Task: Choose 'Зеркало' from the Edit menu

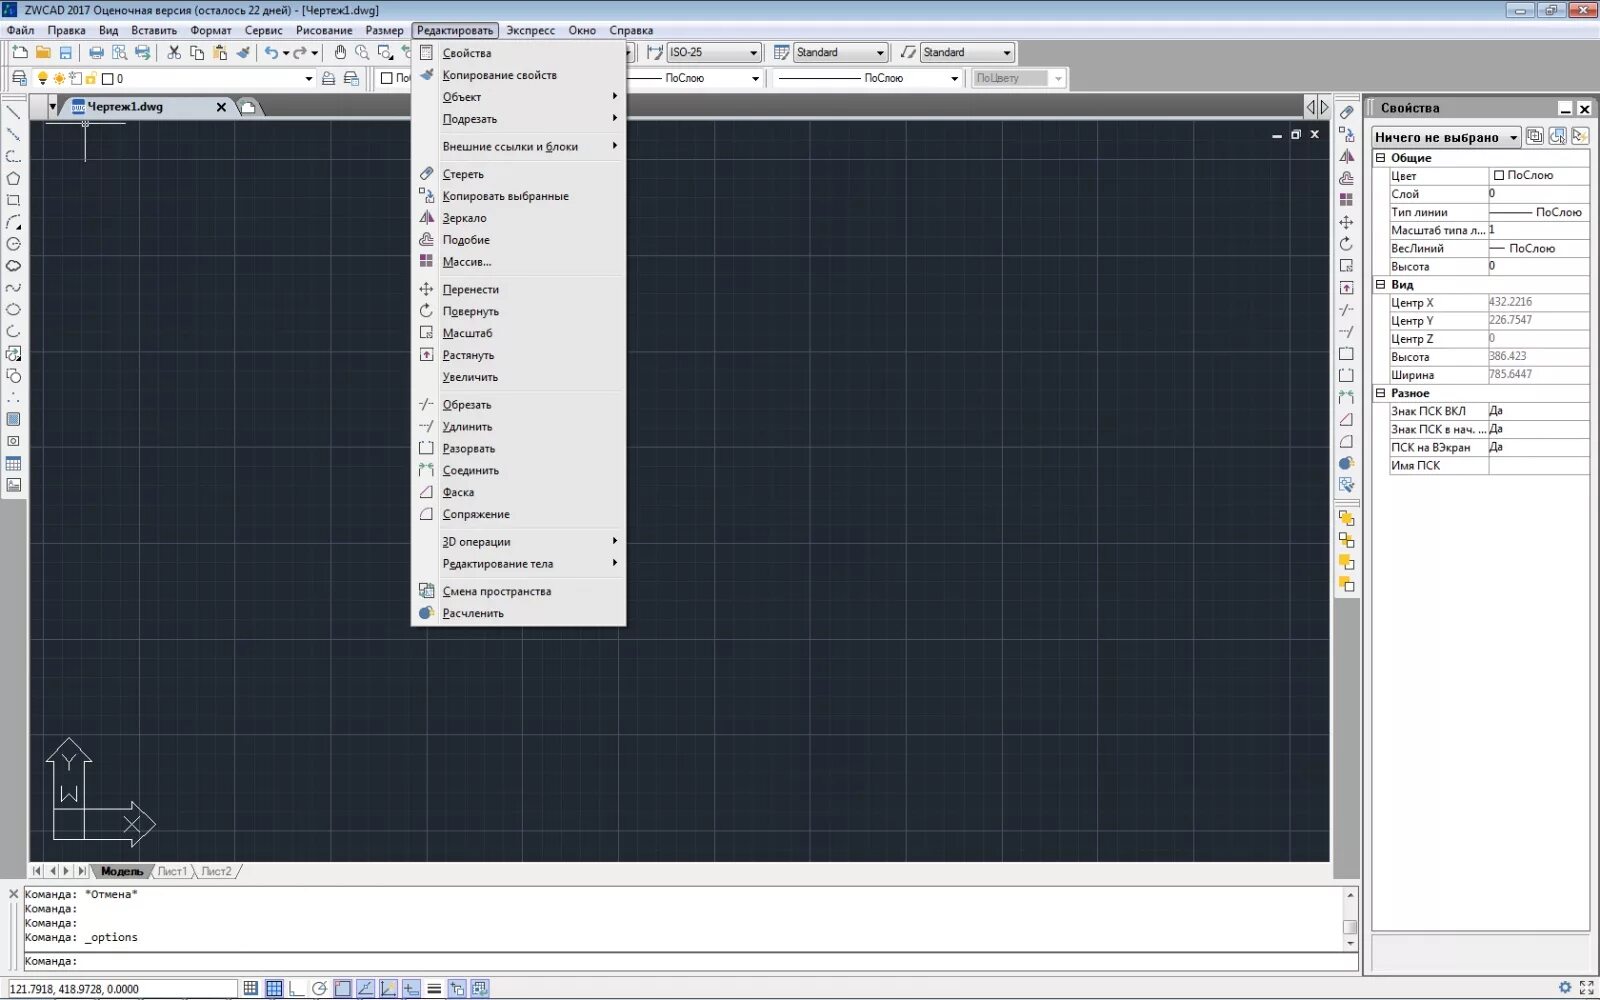Action: click(x=464, y=218)
